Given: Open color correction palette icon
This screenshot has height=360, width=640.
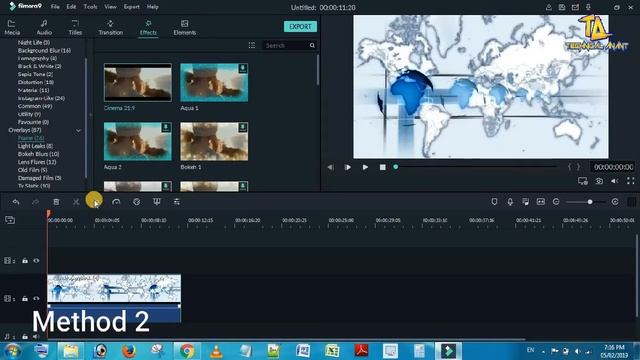Looking at the screenshot, I should click(137, 202).
